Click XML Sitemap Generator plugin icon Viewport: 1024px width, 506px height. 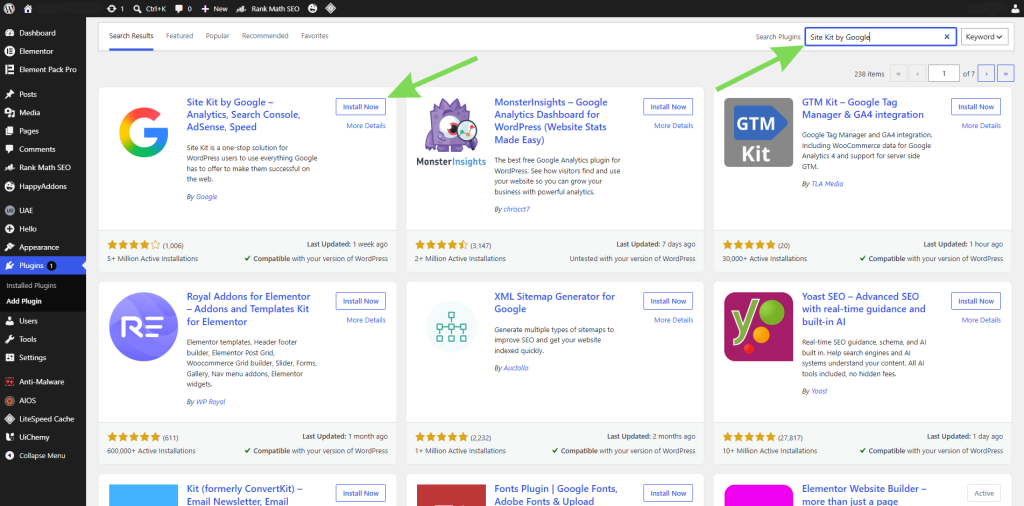451,327
